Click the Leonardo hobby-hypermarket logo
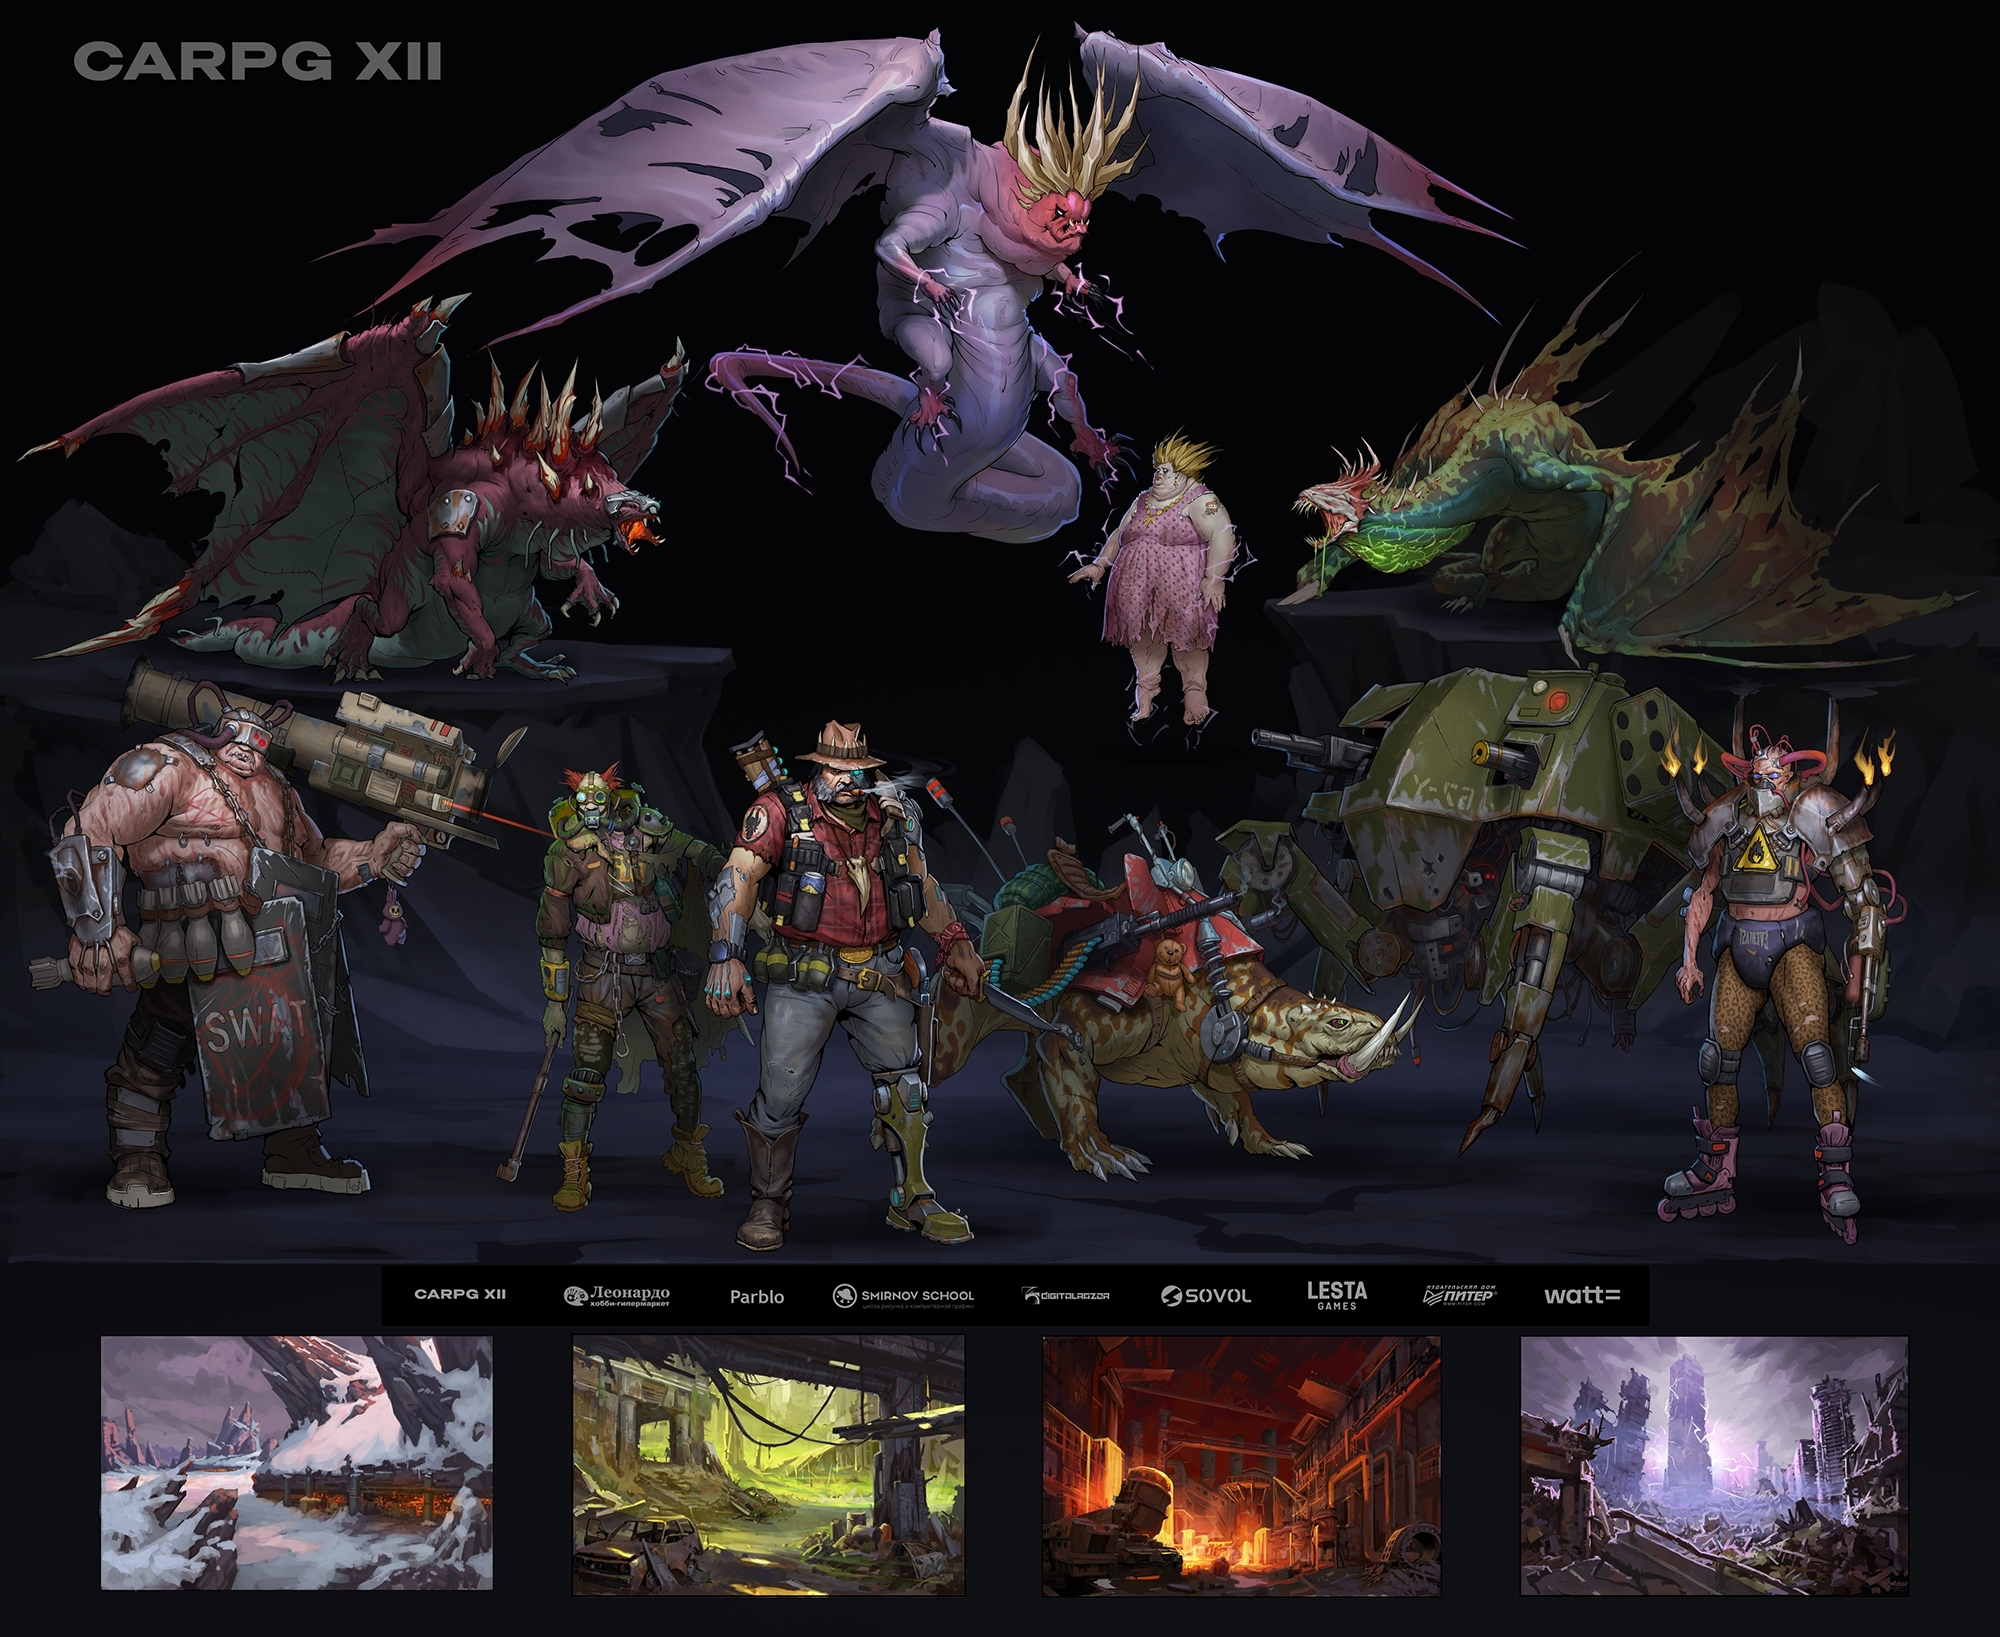 [x=616, y=1296]
